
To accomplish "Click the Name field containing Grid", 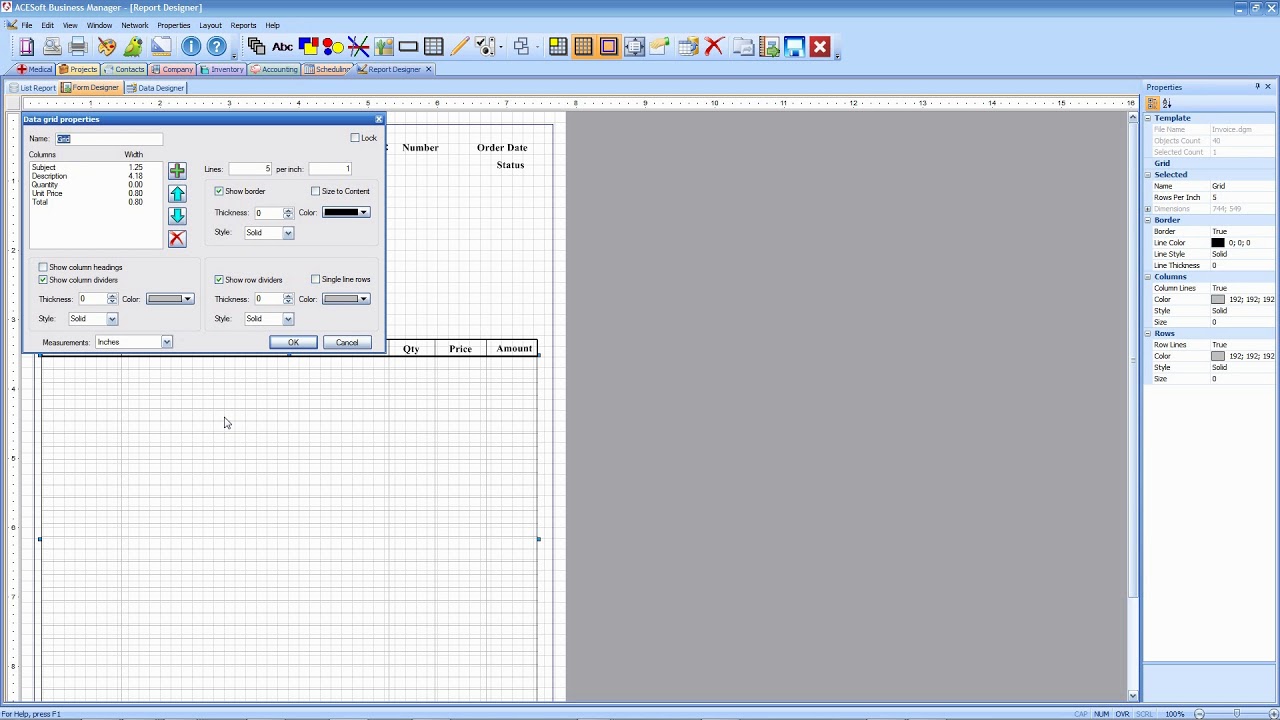I will 109,139.
